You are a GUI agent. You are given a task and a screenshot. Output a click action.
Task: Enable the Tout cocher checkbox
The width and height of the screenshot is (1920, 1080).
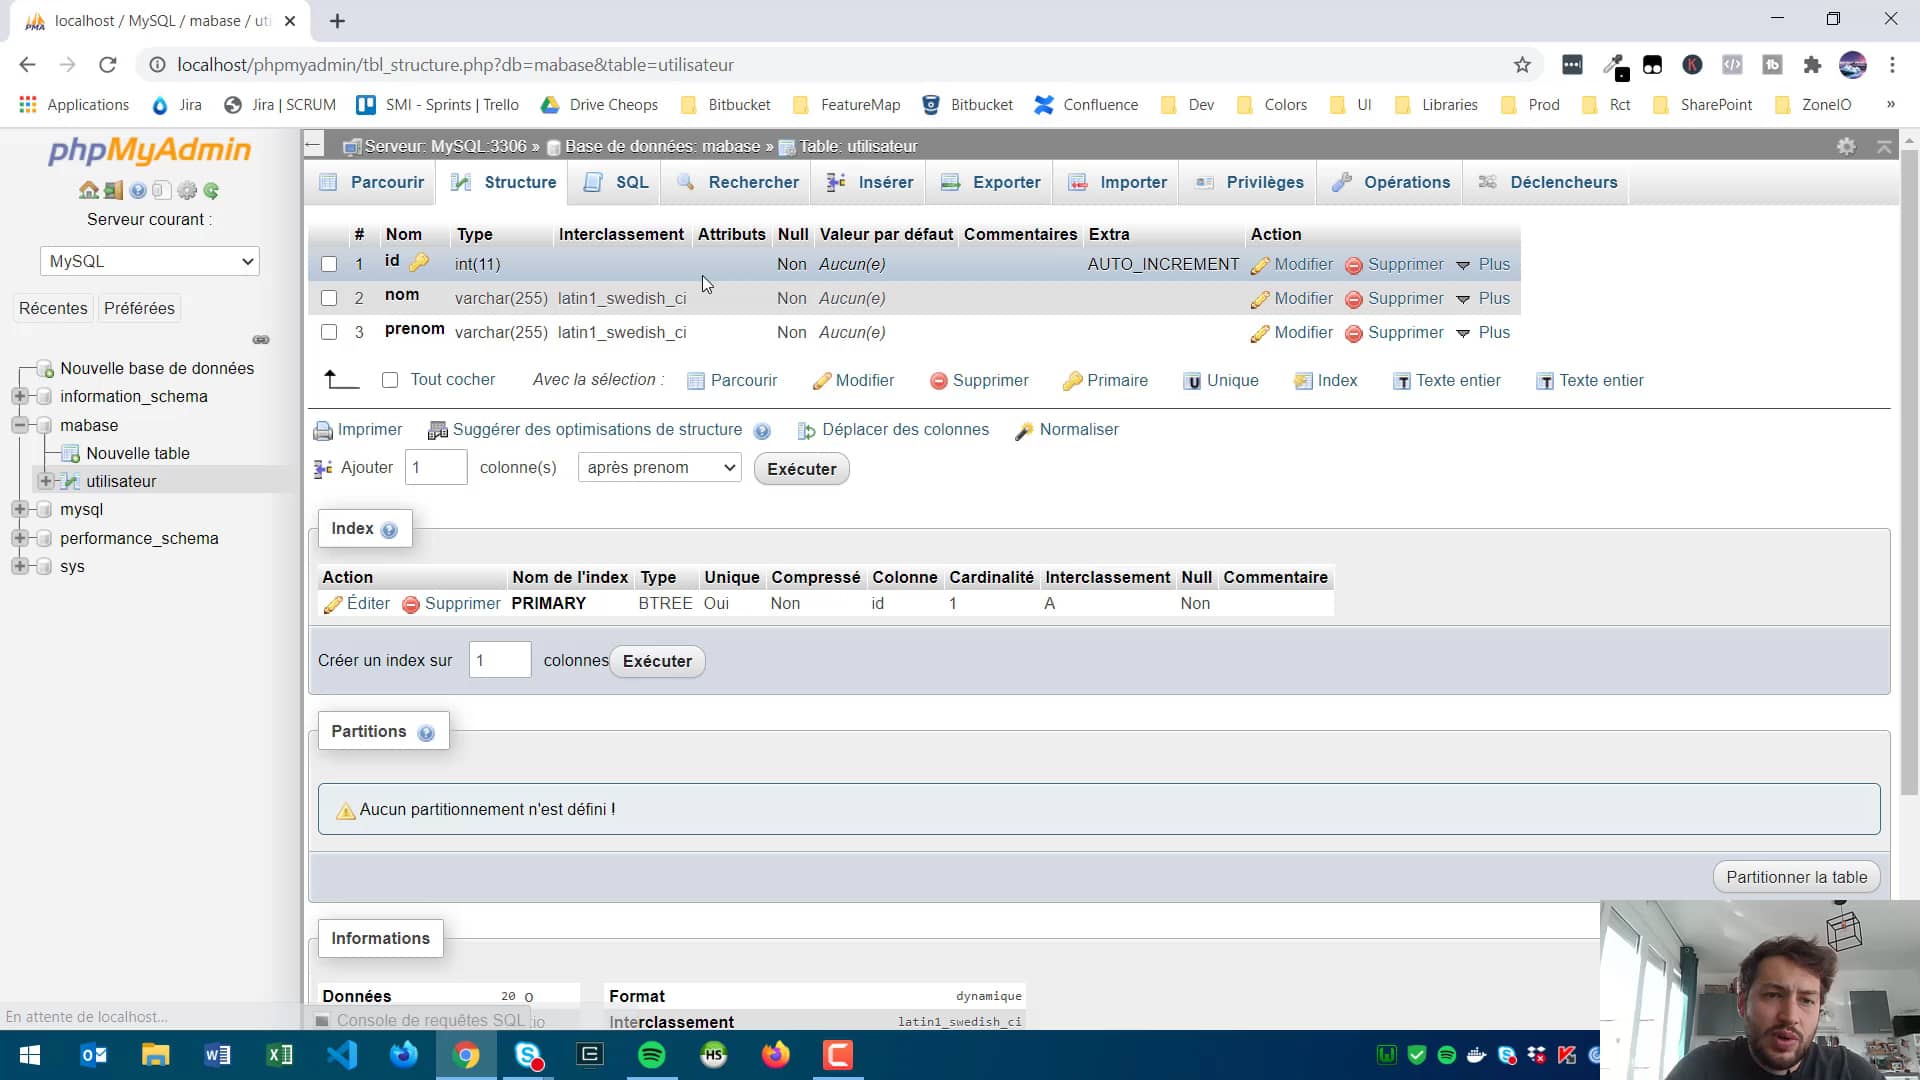389,380
